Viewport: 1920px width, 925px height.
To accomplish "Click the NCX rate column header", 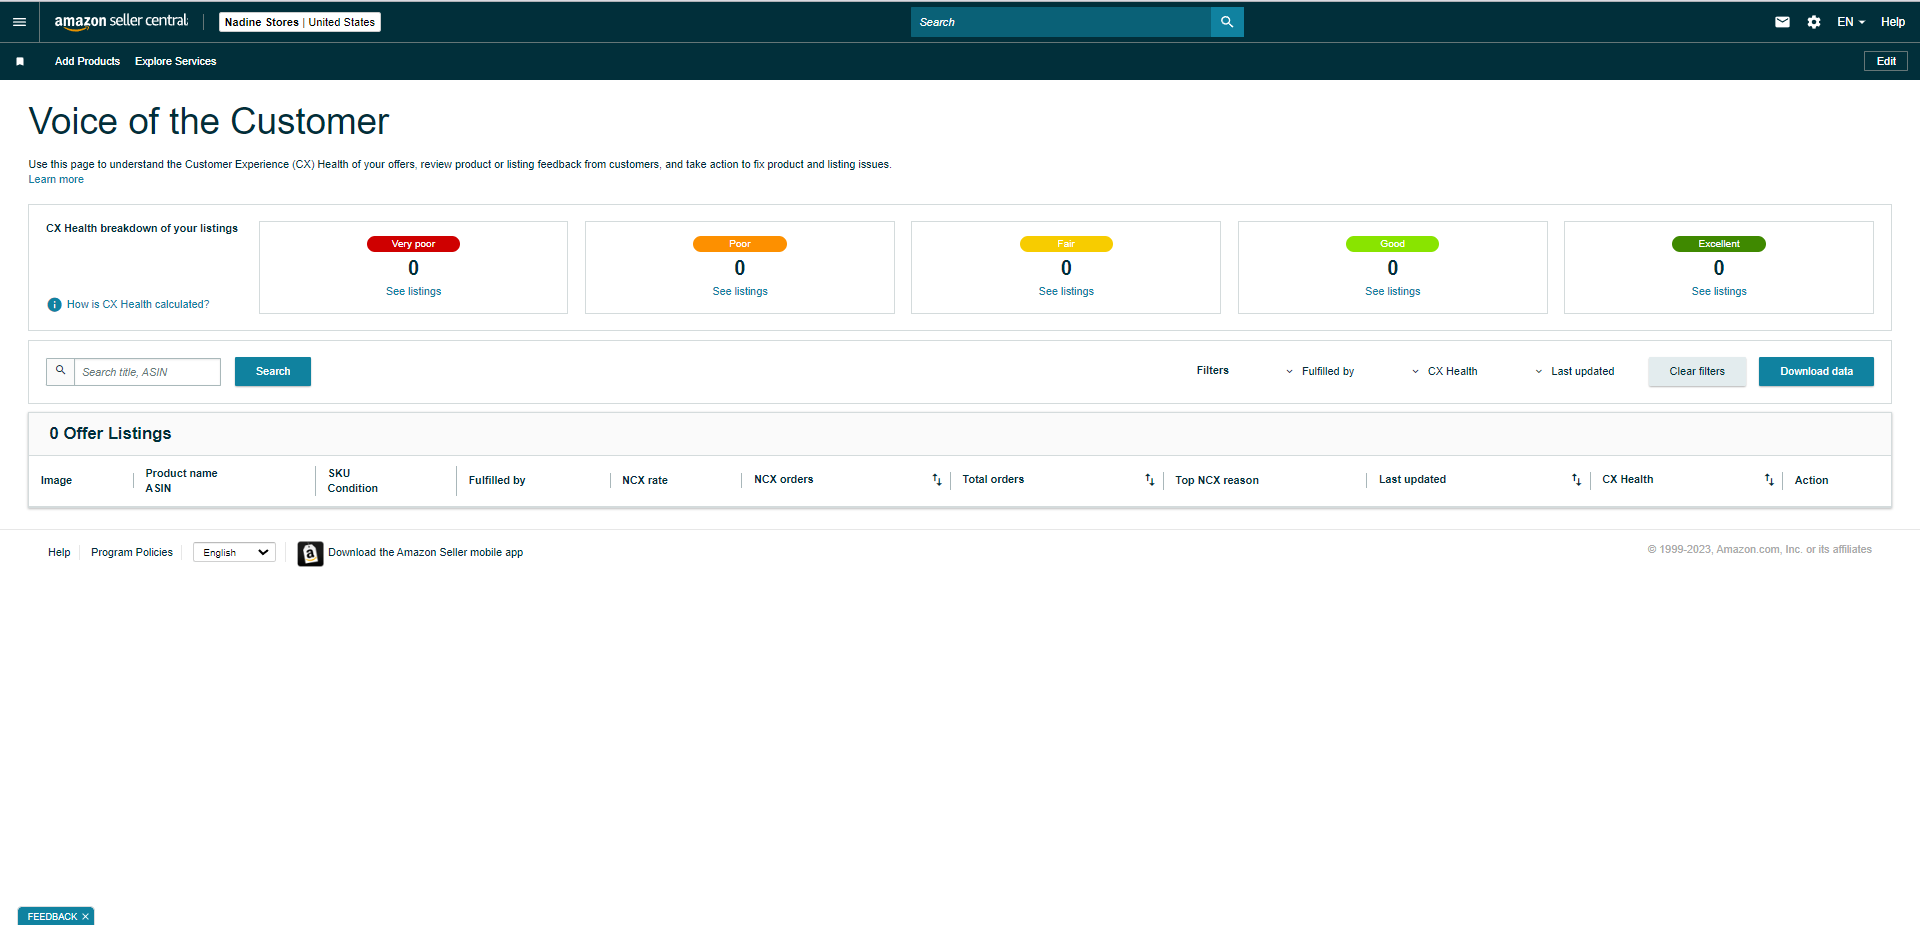I will pos(645,481).
